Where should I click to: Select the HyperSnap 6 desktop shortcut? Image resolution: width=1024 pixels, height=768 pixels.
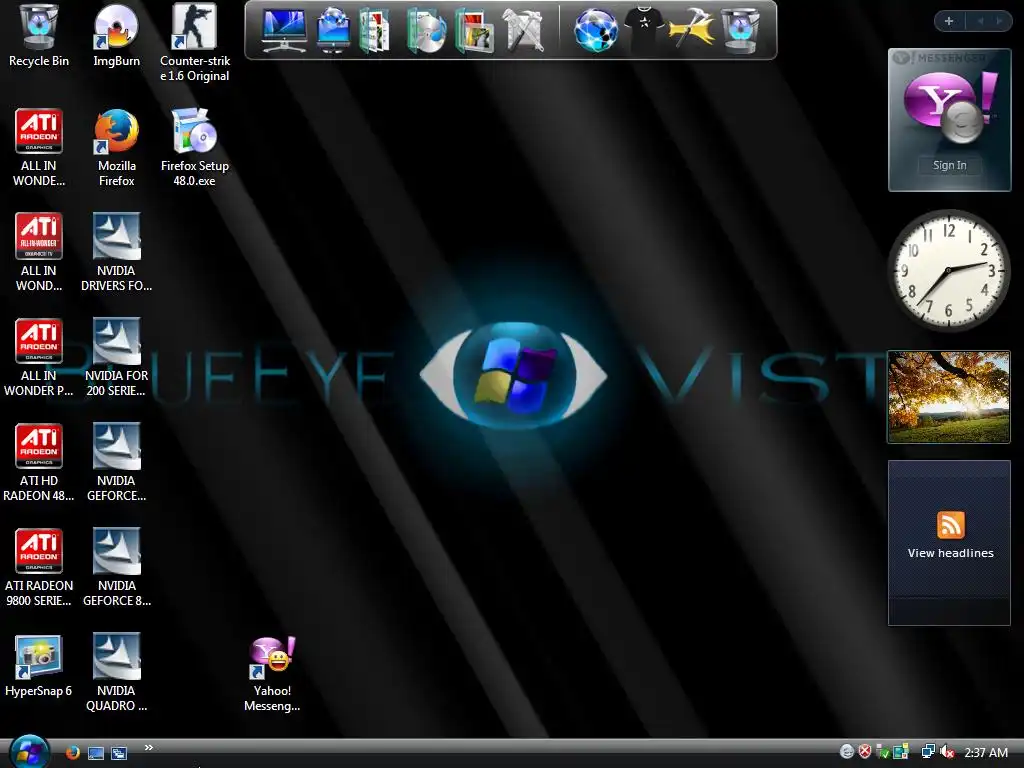39,666
